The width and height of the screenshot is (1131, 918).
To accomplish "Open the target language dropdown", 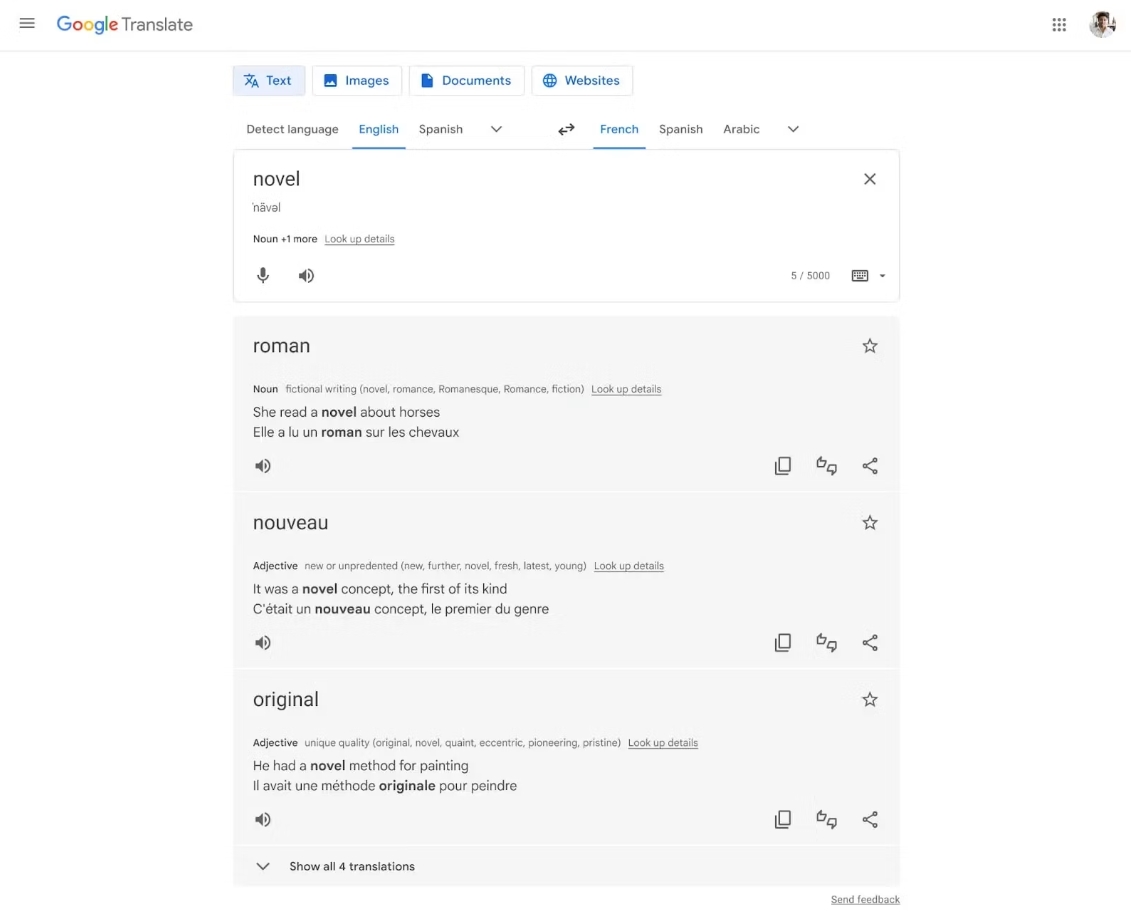I will (x=792, y=129).
